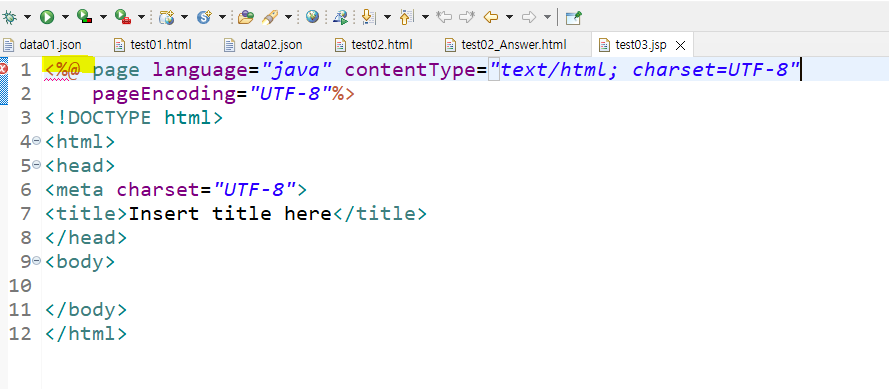Click the closing </html> tag
The image size is (889, 389).
coord(86,333)
